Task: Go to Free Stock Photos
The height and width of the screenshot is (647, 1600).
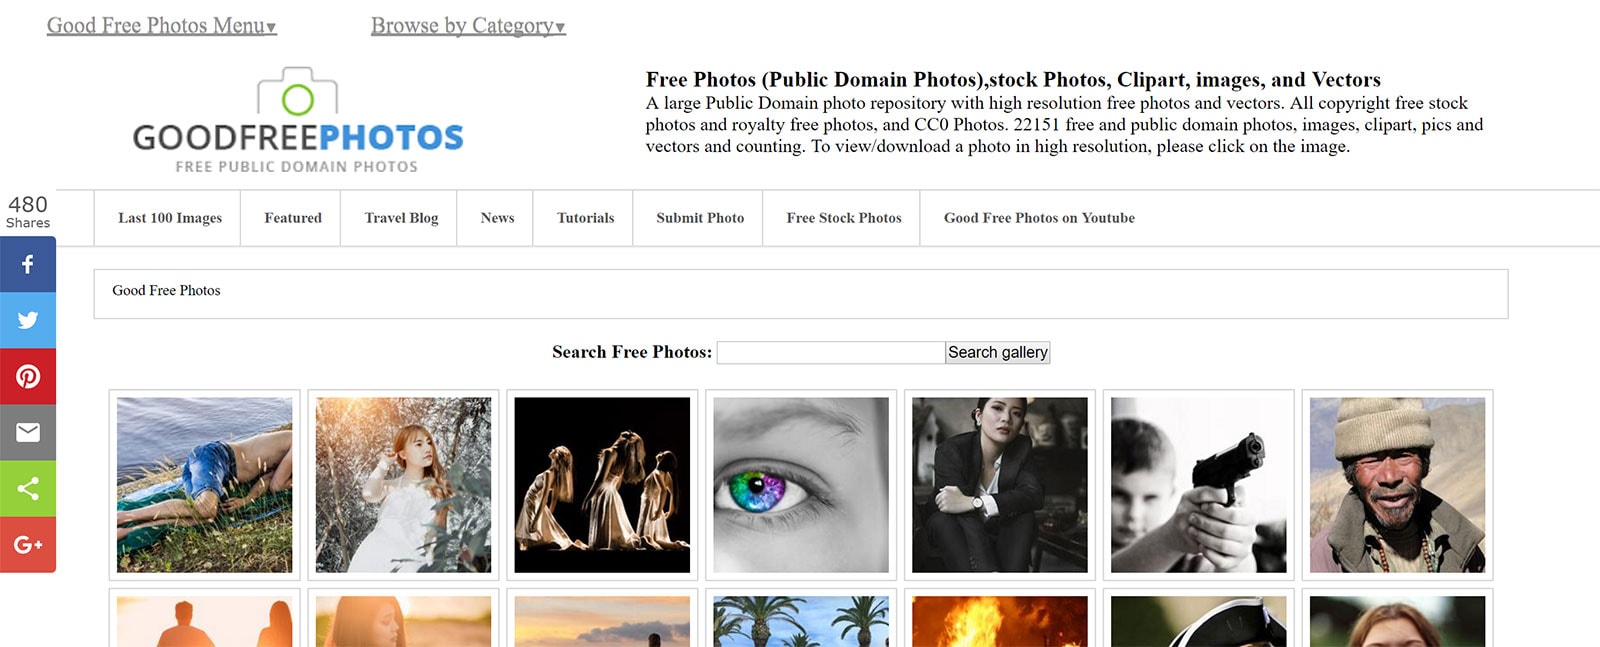Action: pos(844,218)
